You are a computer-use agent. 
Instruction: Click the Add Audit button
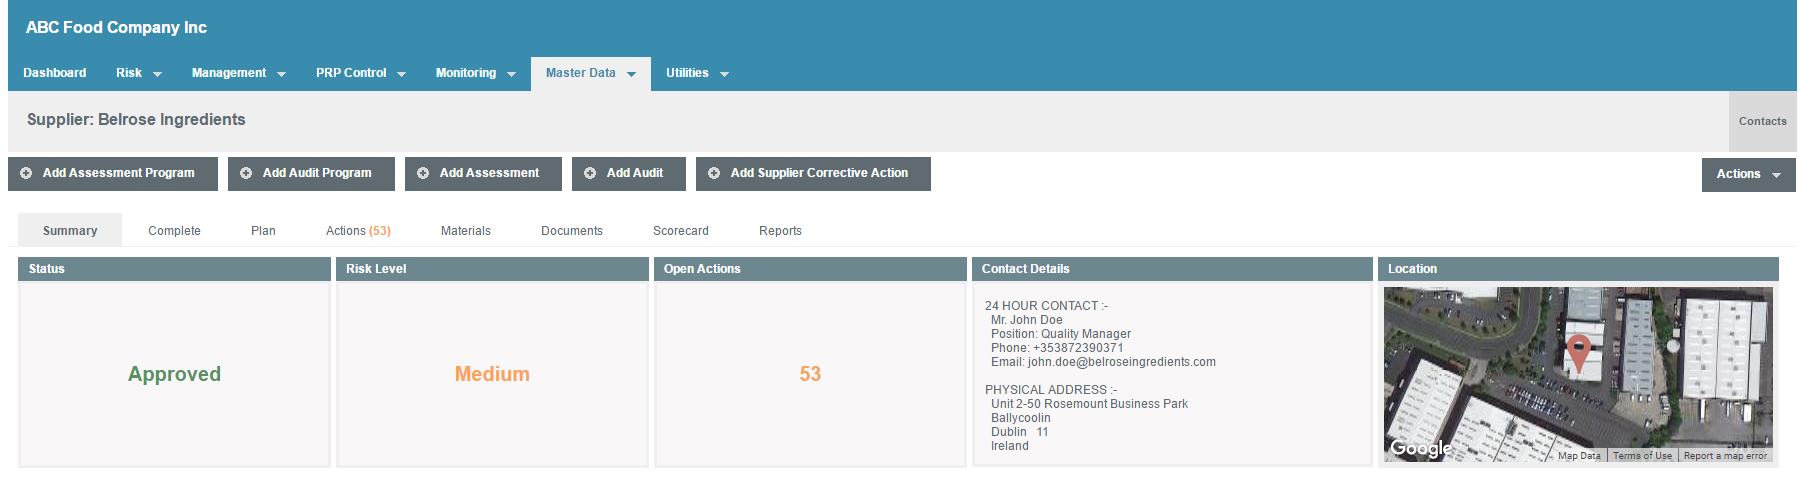629,173
